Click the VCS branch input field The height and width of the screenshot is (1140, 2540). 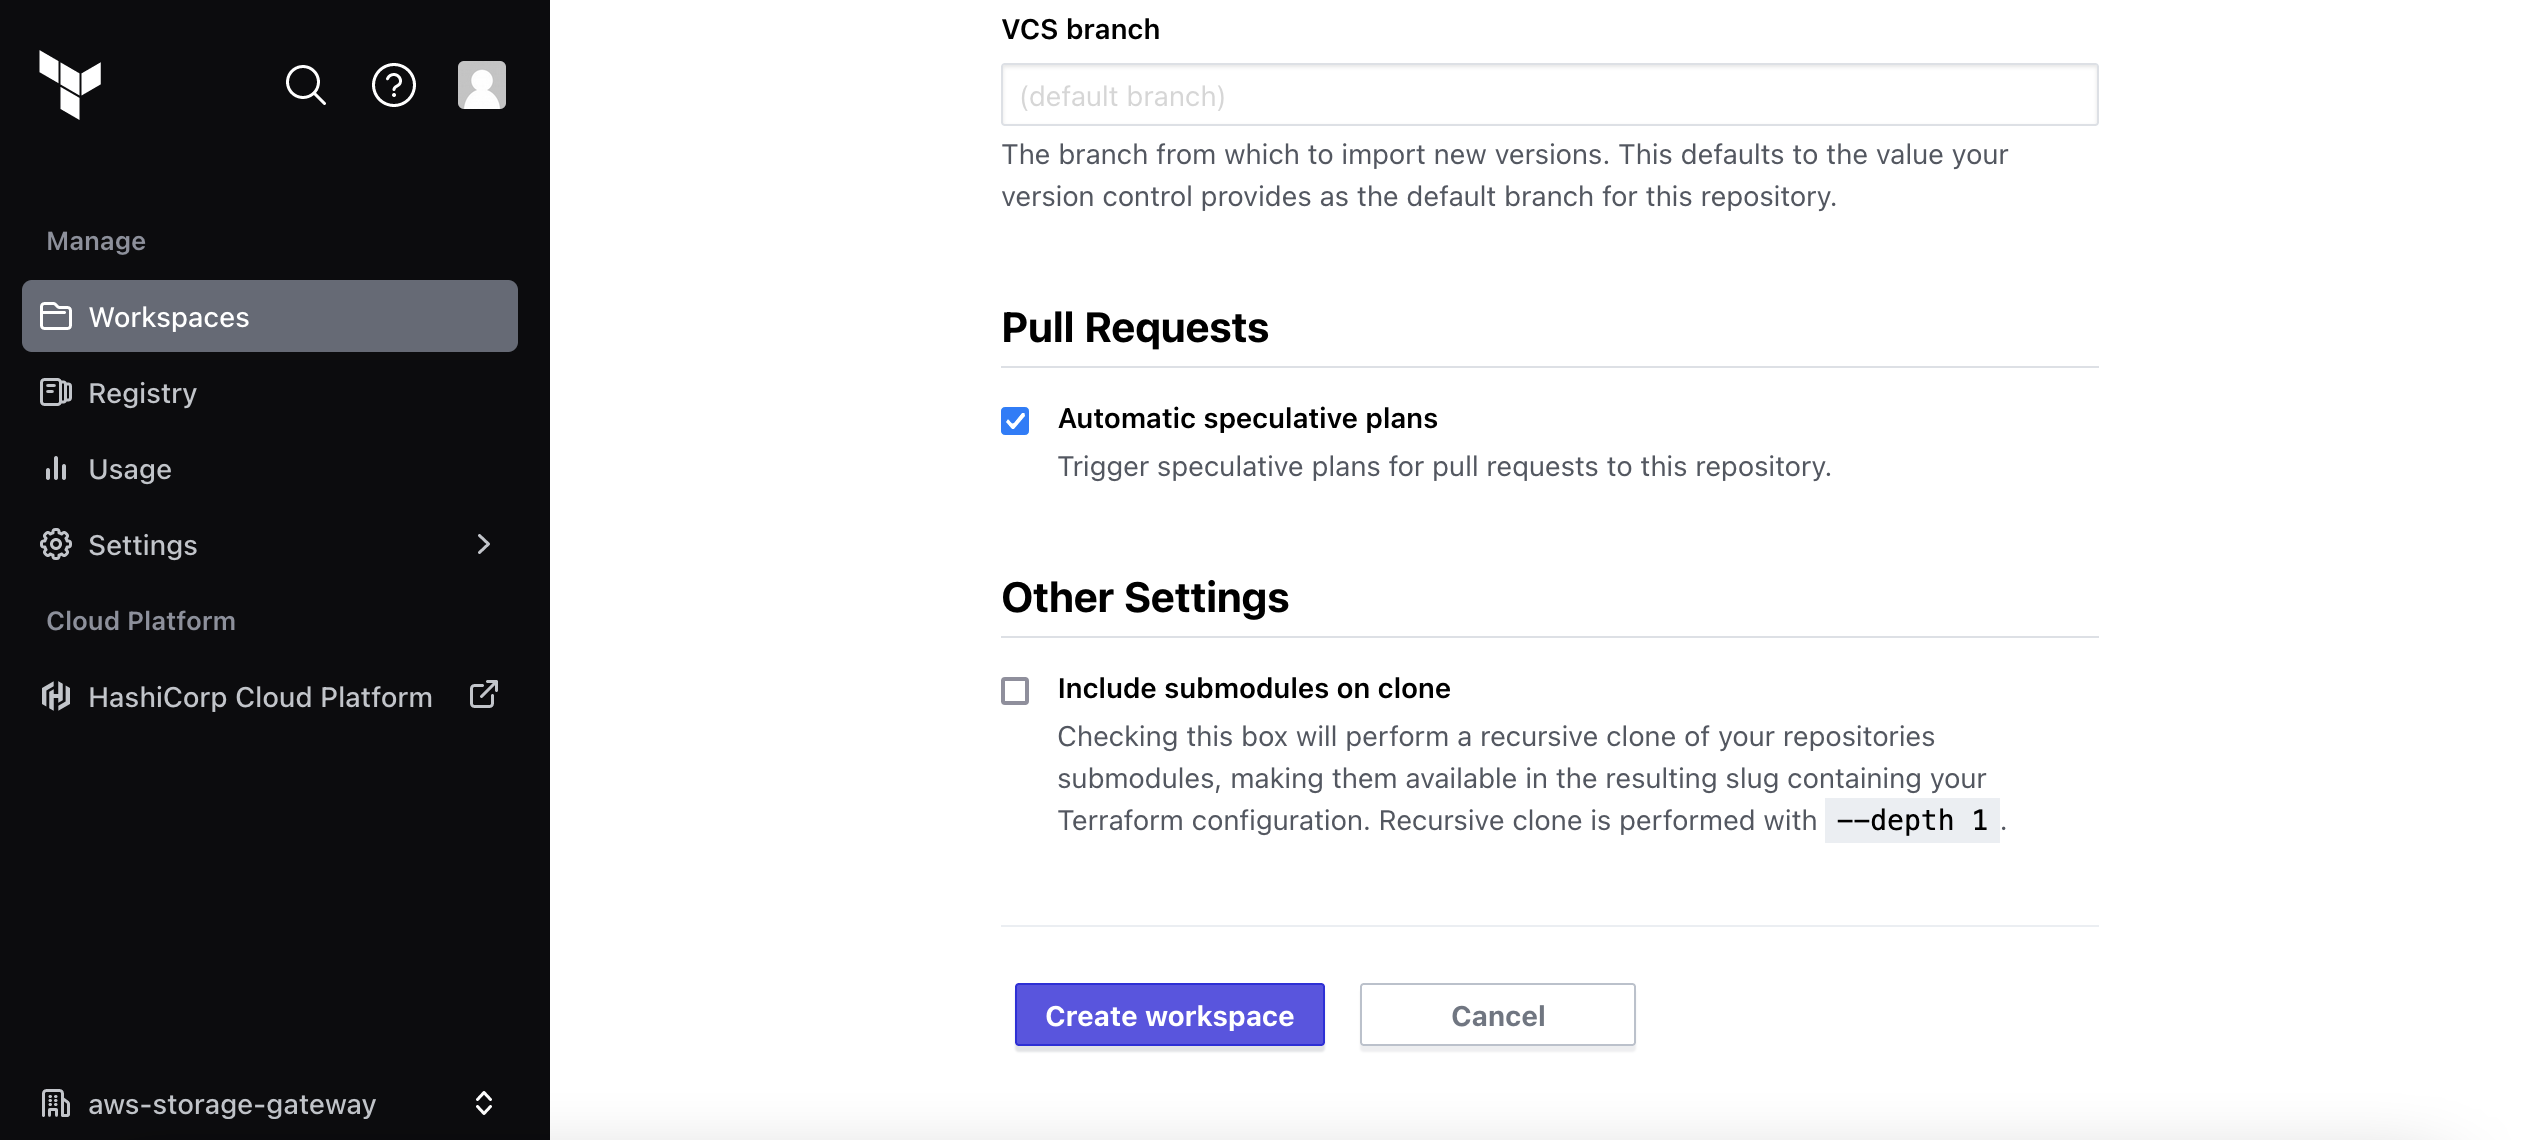click(1548, 95)
